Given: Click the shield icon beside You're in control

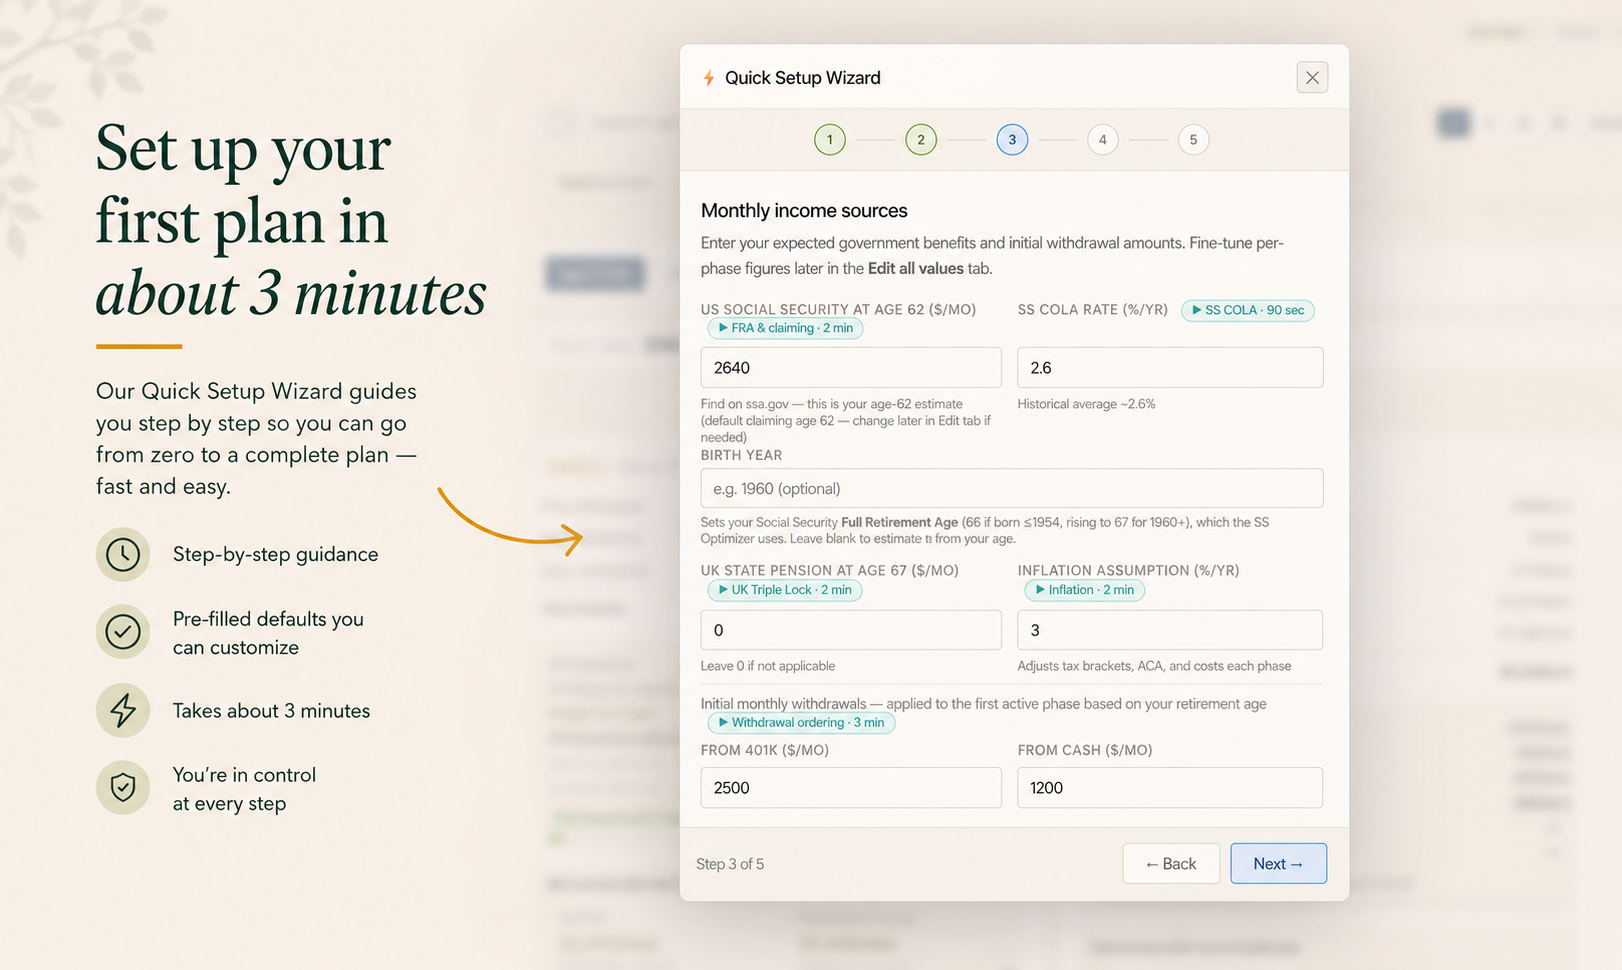Looking at the screenshot, I should coord(123,788).
